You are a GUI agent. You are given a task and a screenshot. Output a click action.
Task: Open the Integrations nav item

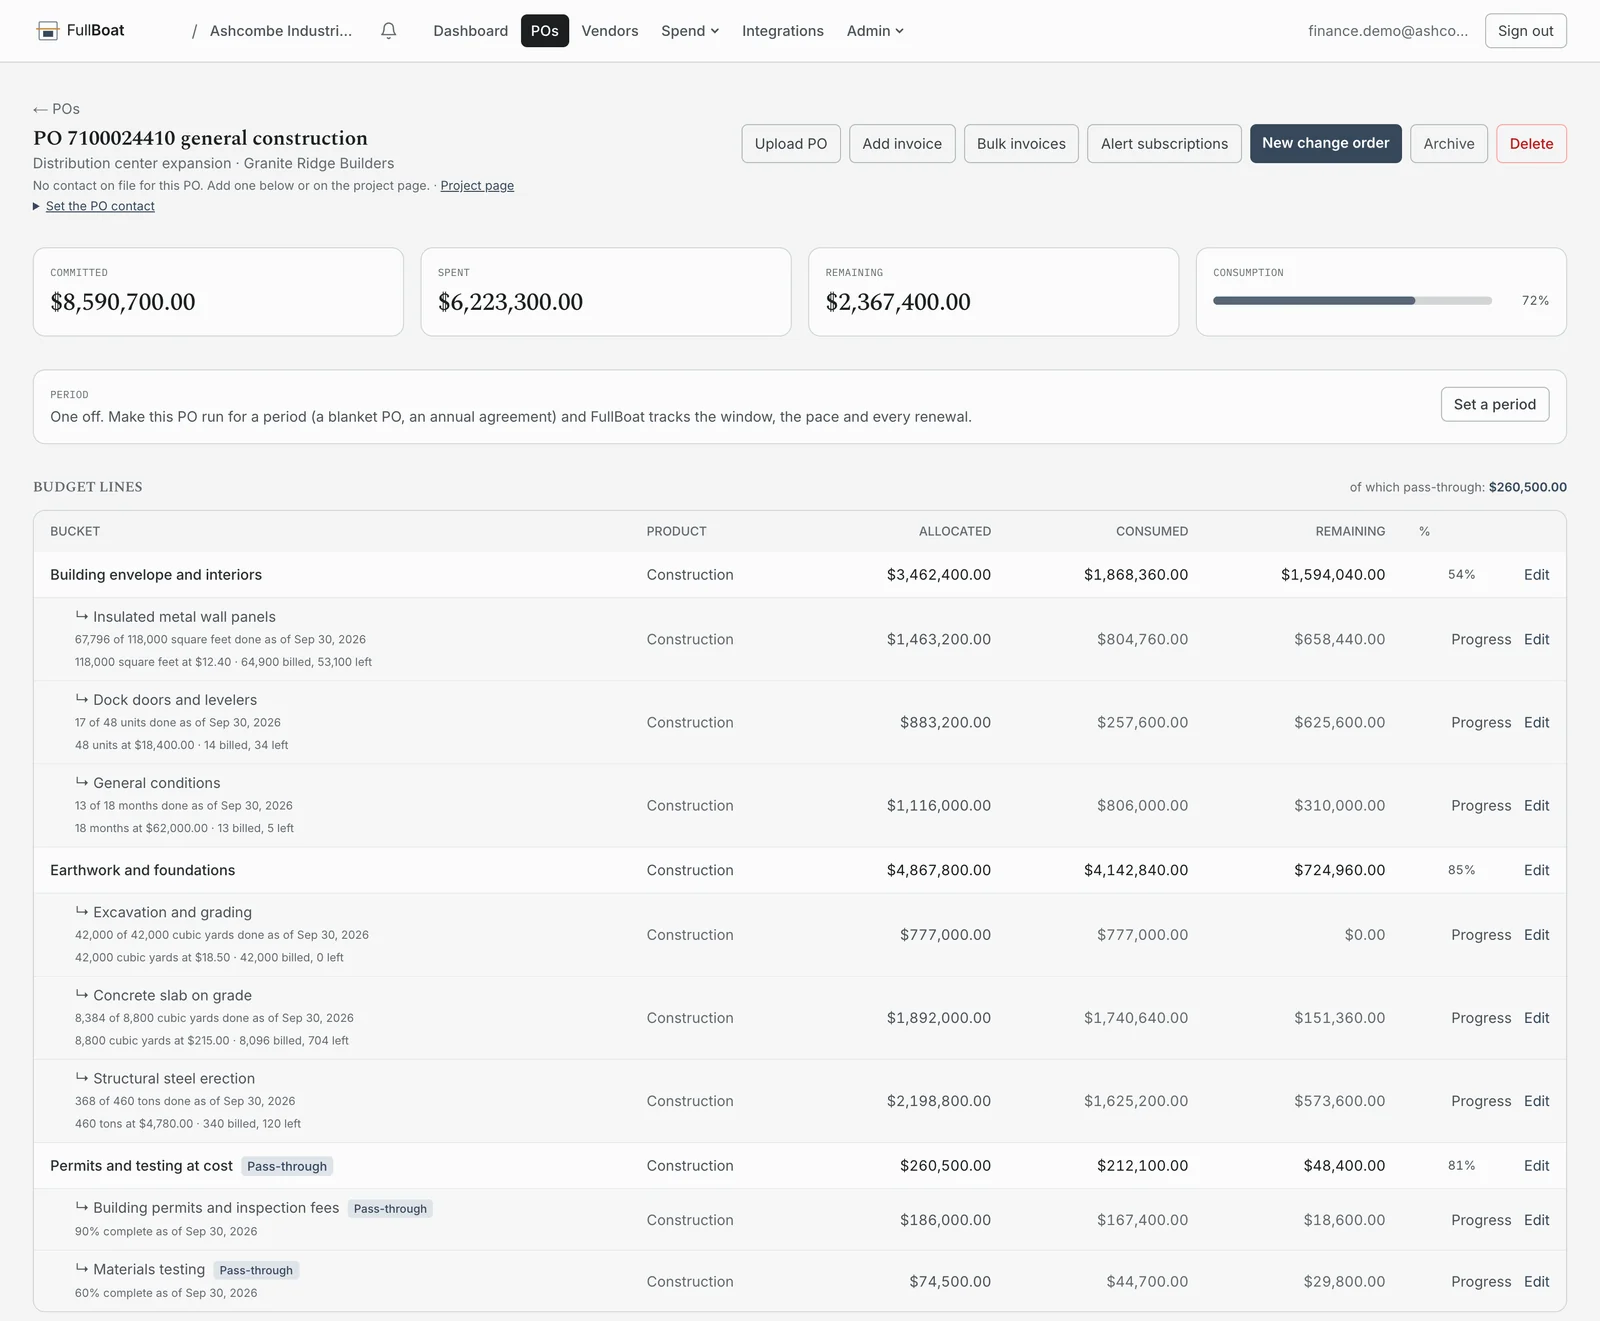pyautogui.click(x=783, y=31)
